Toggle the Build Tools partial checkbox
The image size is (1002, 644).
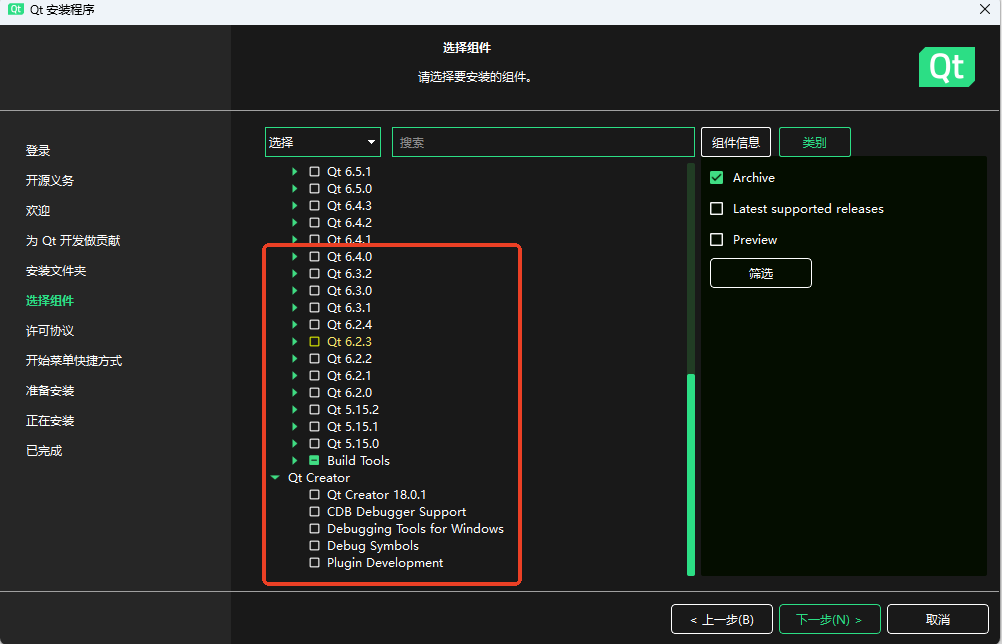click(x=314, y=461)
